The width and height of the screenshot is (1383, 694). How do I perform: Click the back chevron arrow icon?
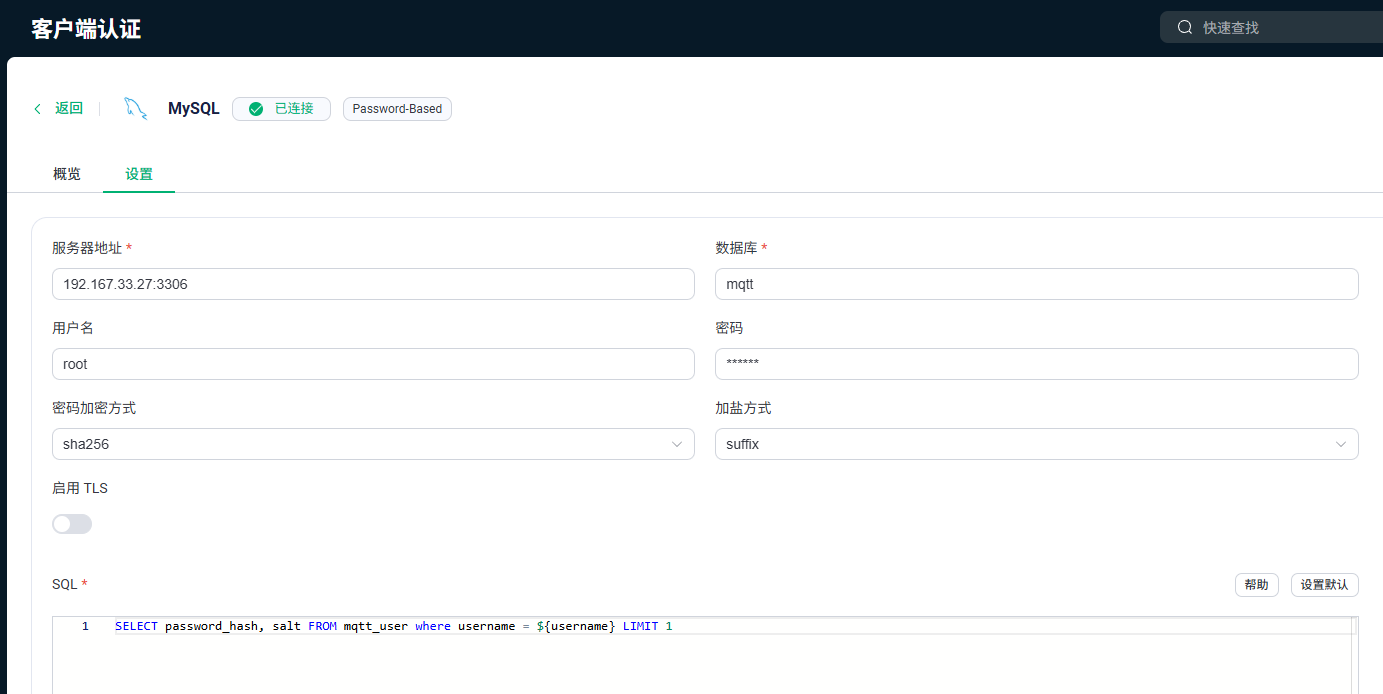[x=38, y=109]
